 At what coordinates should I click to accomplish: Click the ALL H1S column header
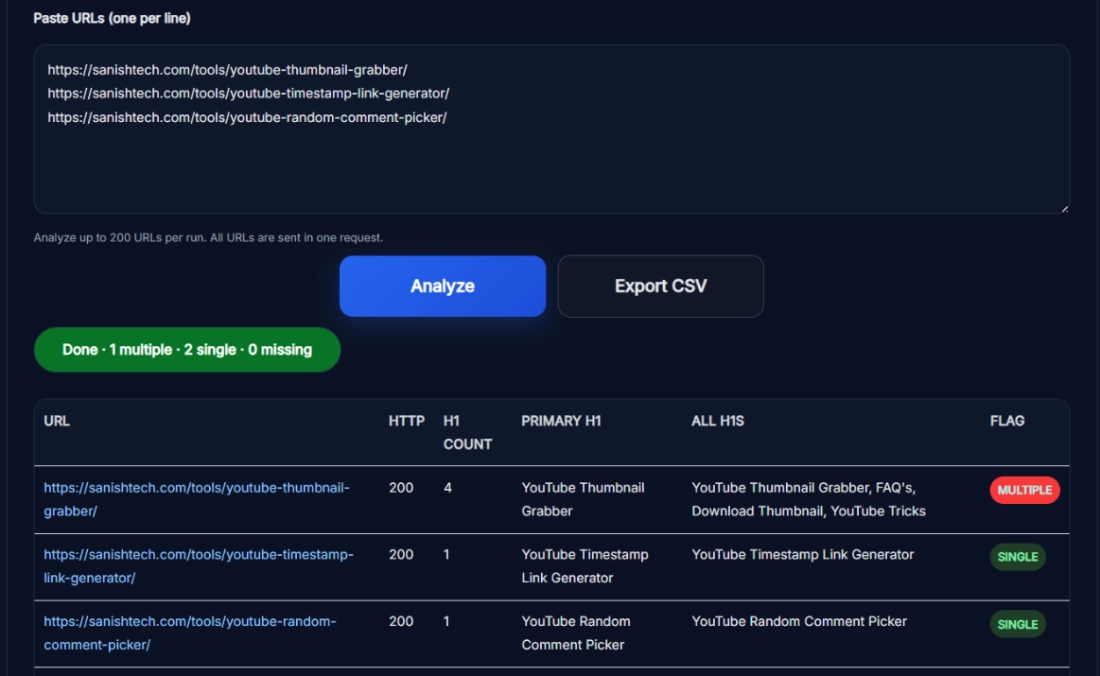[x=717, y=421]
